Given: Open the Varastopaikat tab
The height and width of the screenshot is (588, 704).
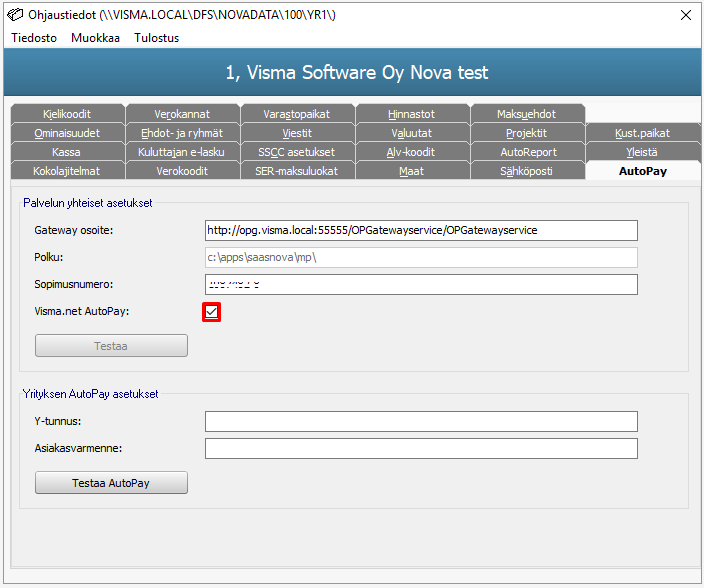Looking at the screenshot, I should click(x=297, y=114).
